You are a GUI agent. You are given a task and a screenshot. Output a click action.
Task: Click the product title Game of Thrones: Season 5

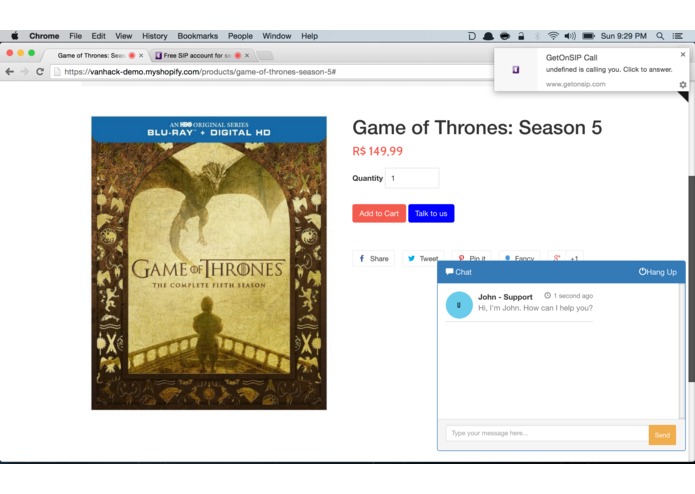(477, 128)
